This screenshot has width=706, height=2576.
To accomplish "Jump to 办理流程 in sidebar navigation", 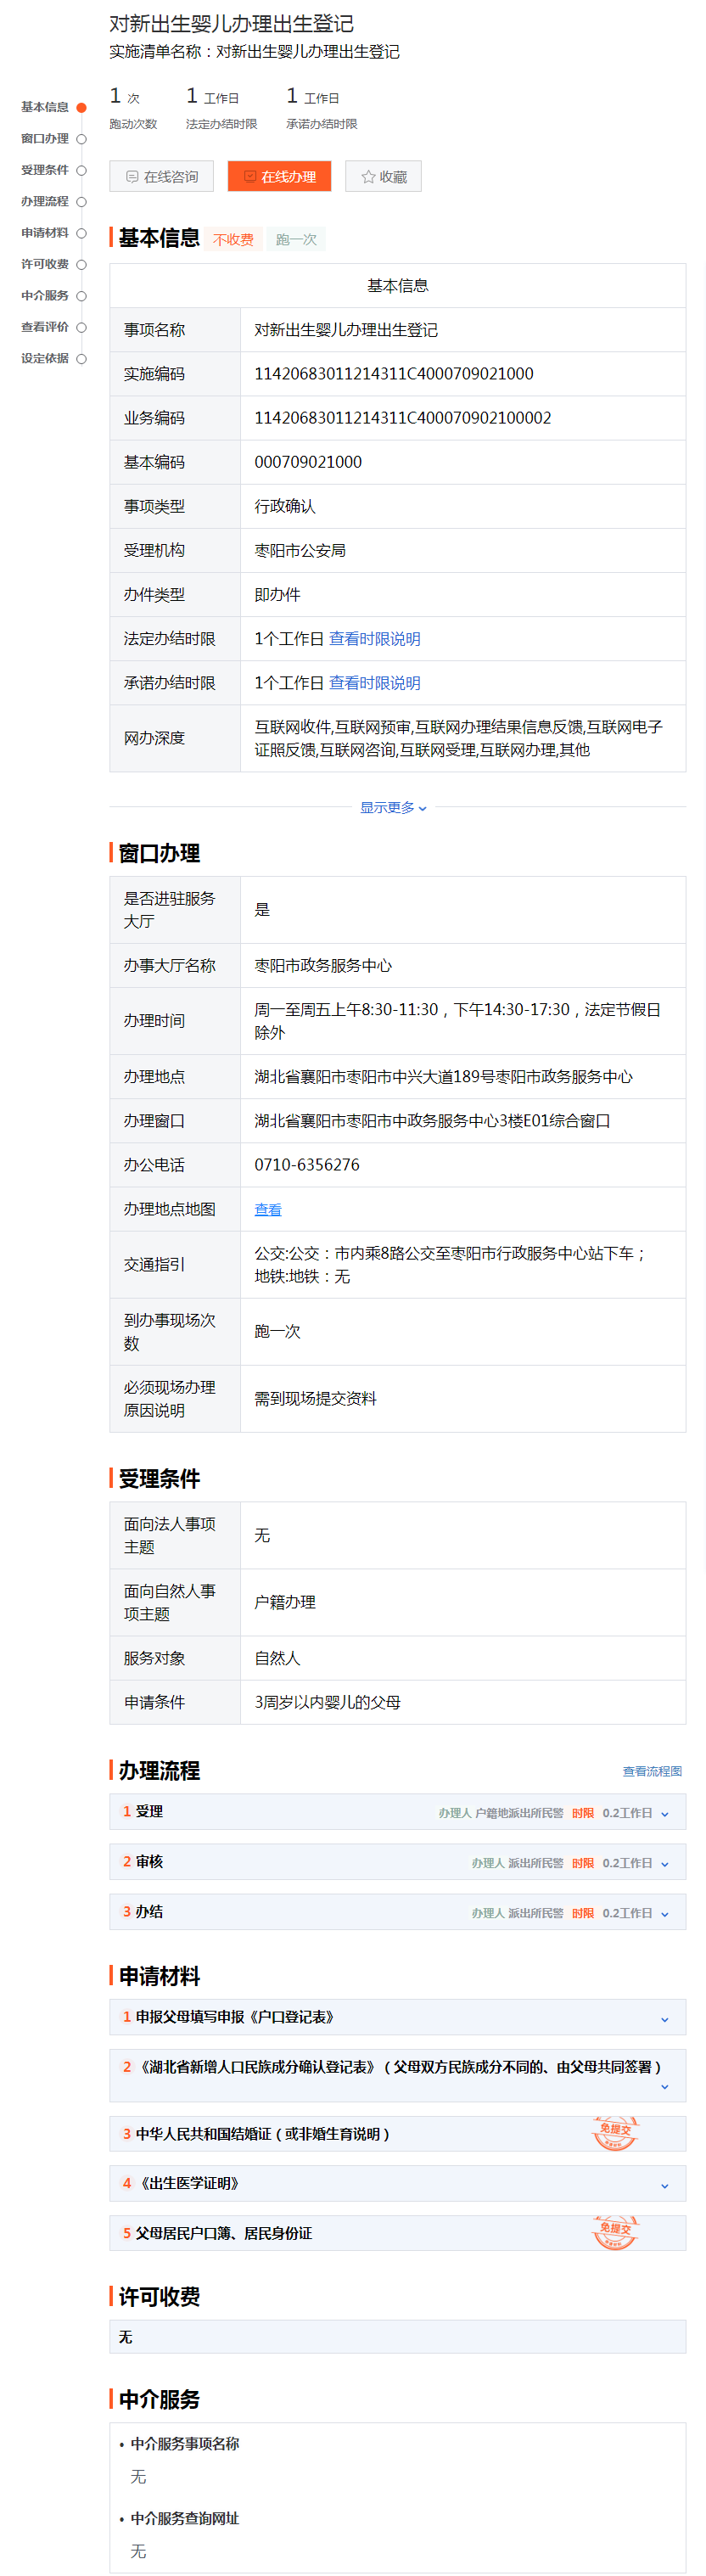I will (x=45, y=202).
